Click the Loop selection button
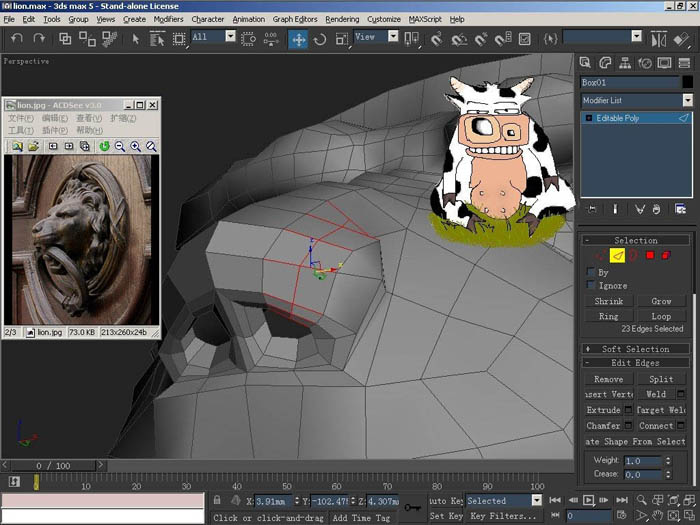This screenshot has width=700, height=525. [661, 316]
